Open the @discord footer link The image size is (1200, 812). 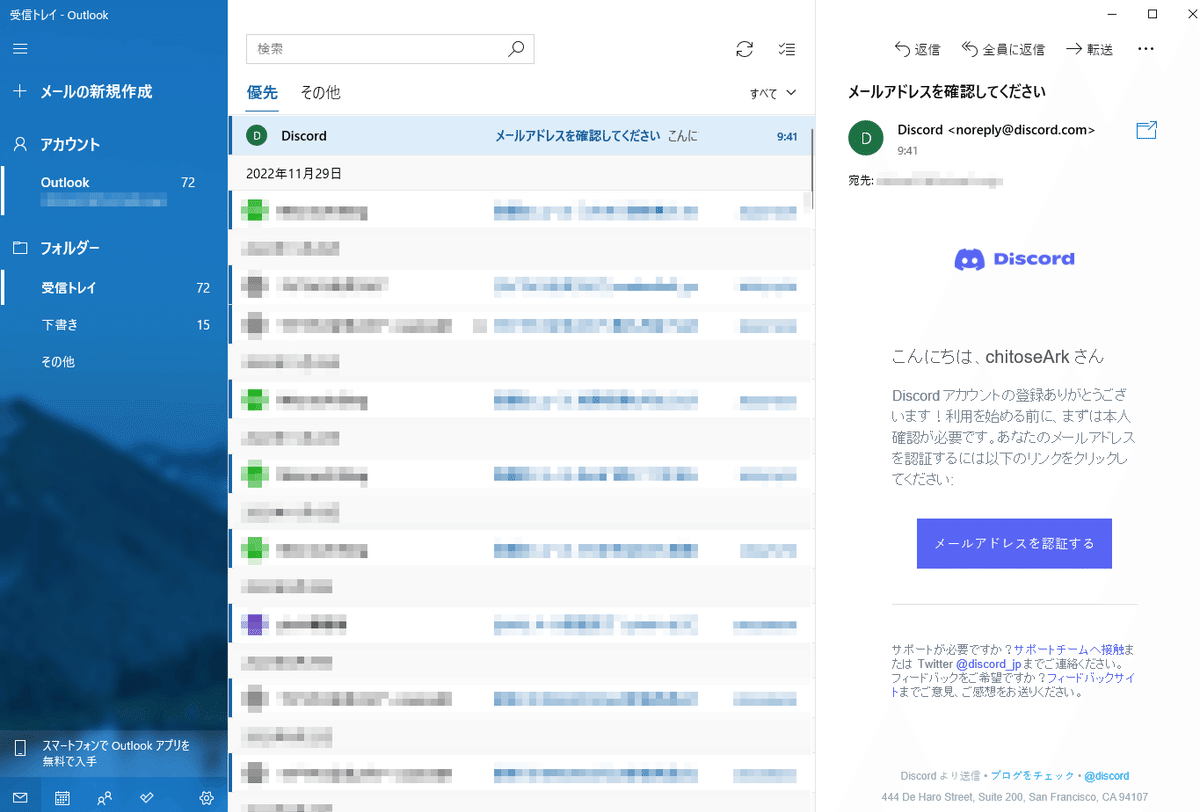point(1107,776)
